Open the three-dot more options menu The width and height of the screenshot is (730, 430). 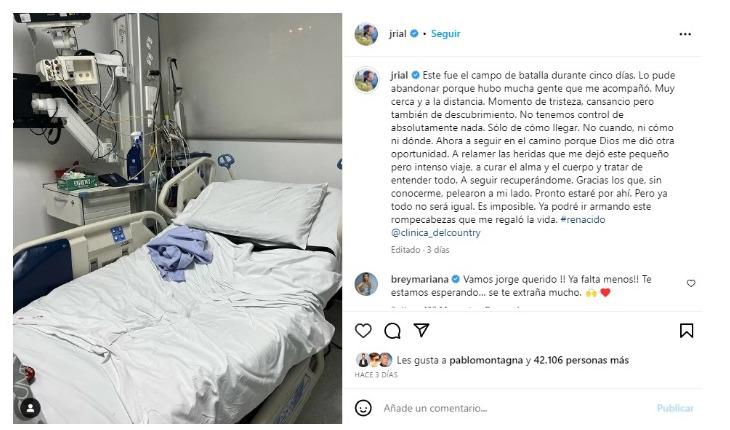tap(685, 34)
